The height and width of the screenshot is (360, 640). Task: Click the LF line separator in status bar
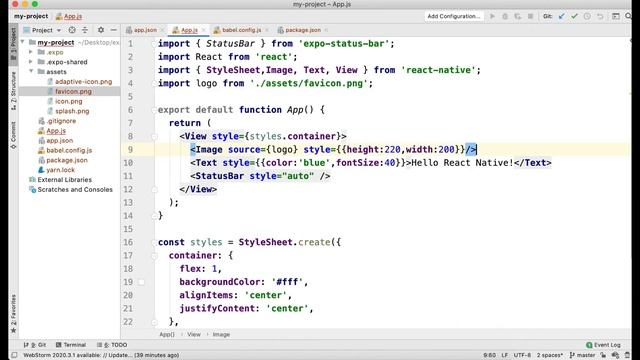click(504, 355)
